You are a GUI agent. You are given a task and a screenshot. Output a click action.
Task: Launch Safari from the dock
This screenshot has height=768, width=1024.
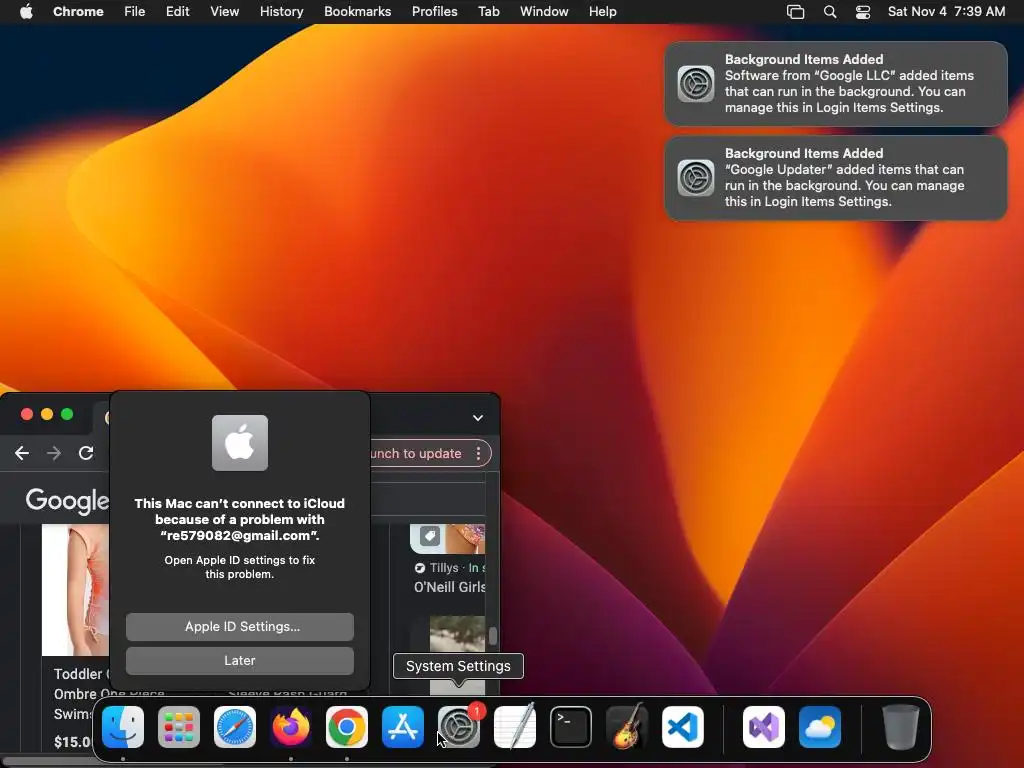coord(235,727)
